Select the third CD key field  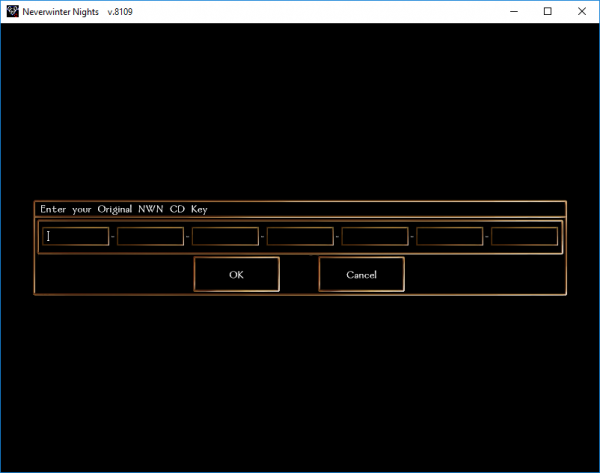point(225,236)
